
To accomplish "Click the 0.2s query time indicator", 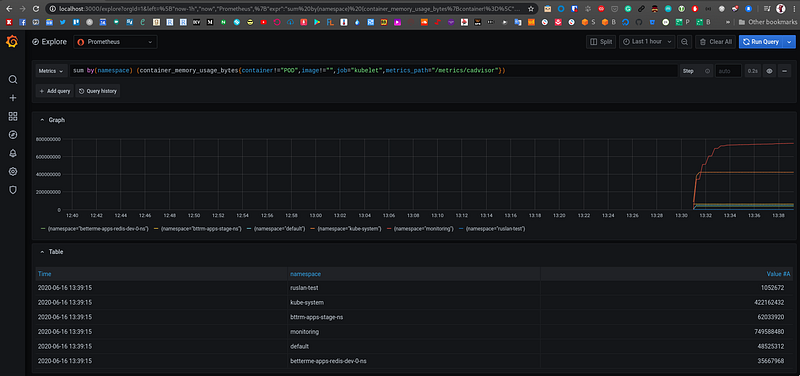I will click(753, 71).
